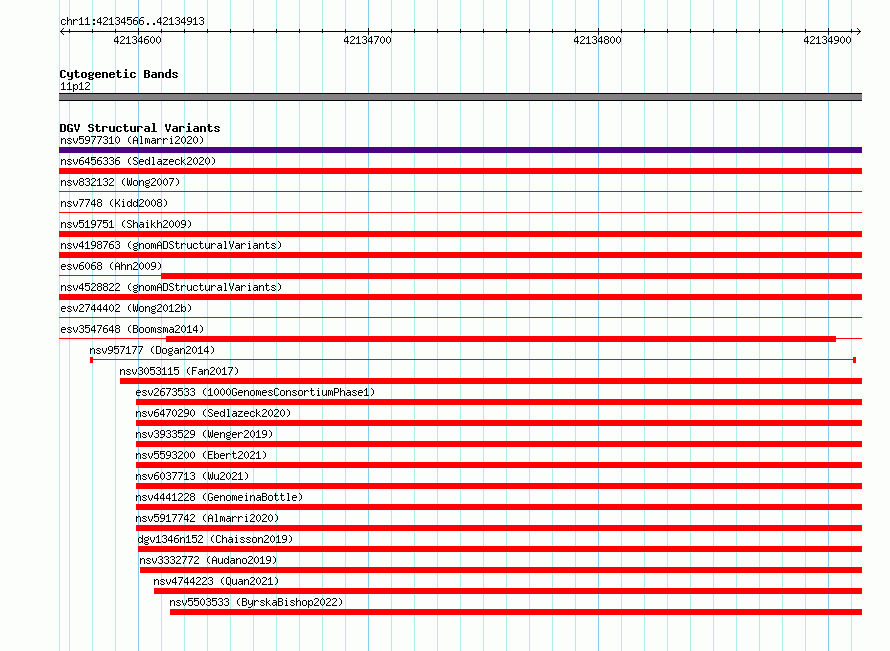This screenshot has width=890, height=651.
Task: Open variant nsv5593200 (Ebert2021)
Action: [x=201, y=455]
